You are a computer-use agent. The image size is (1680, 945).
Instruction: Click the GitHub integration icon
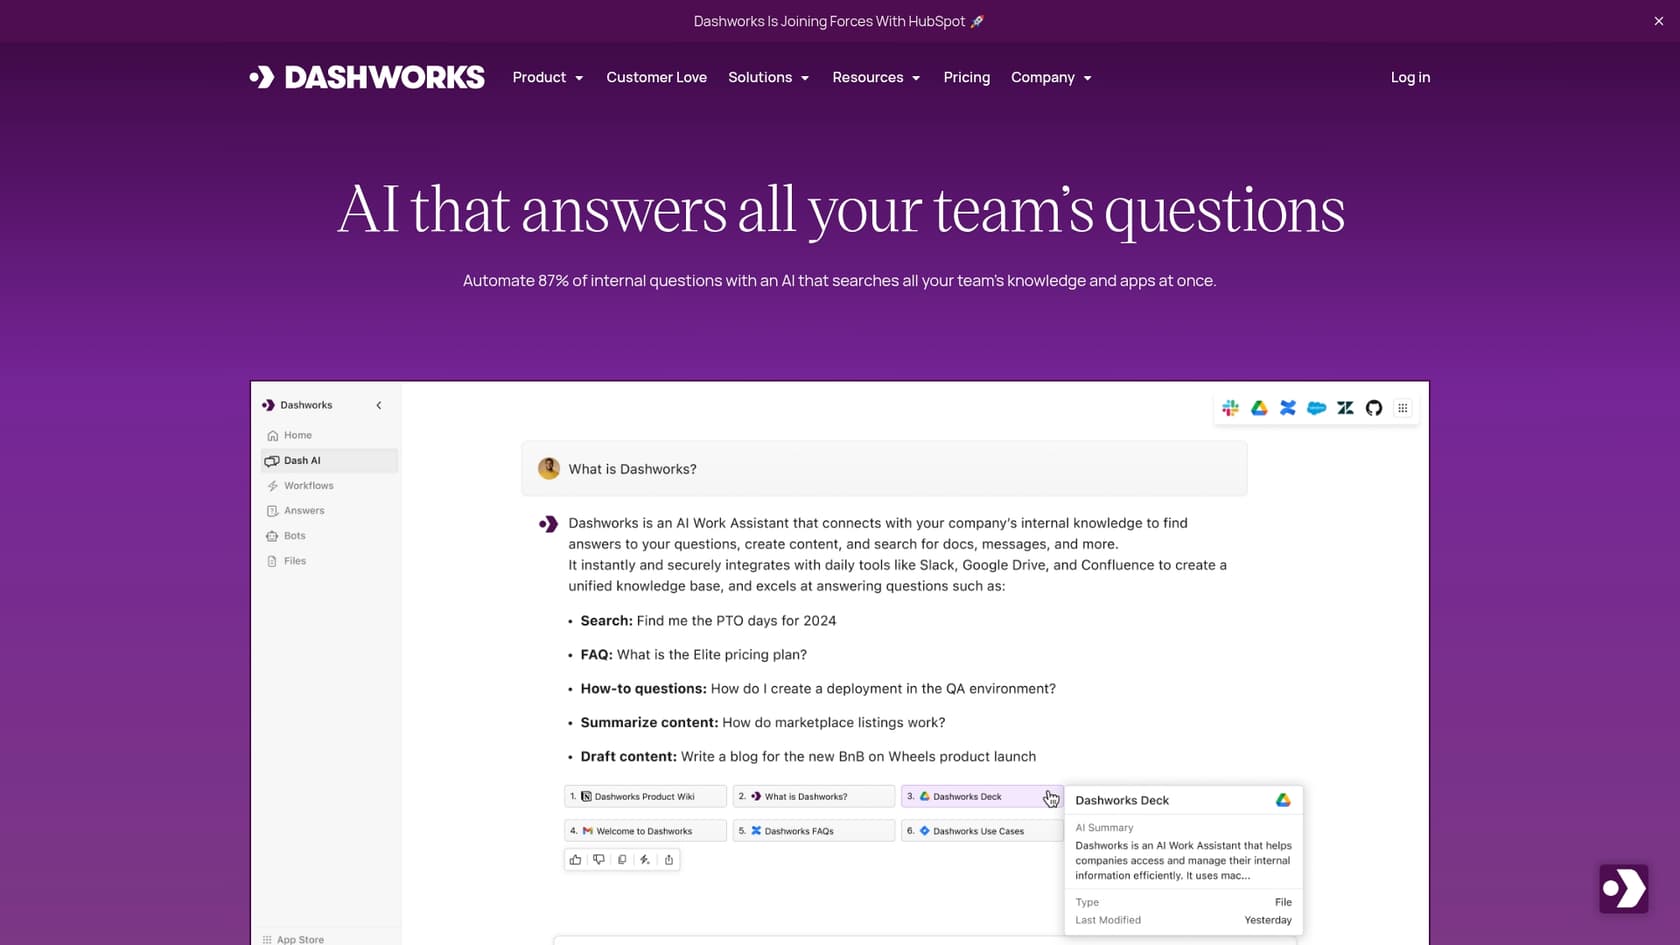(x=1374, y=408)
